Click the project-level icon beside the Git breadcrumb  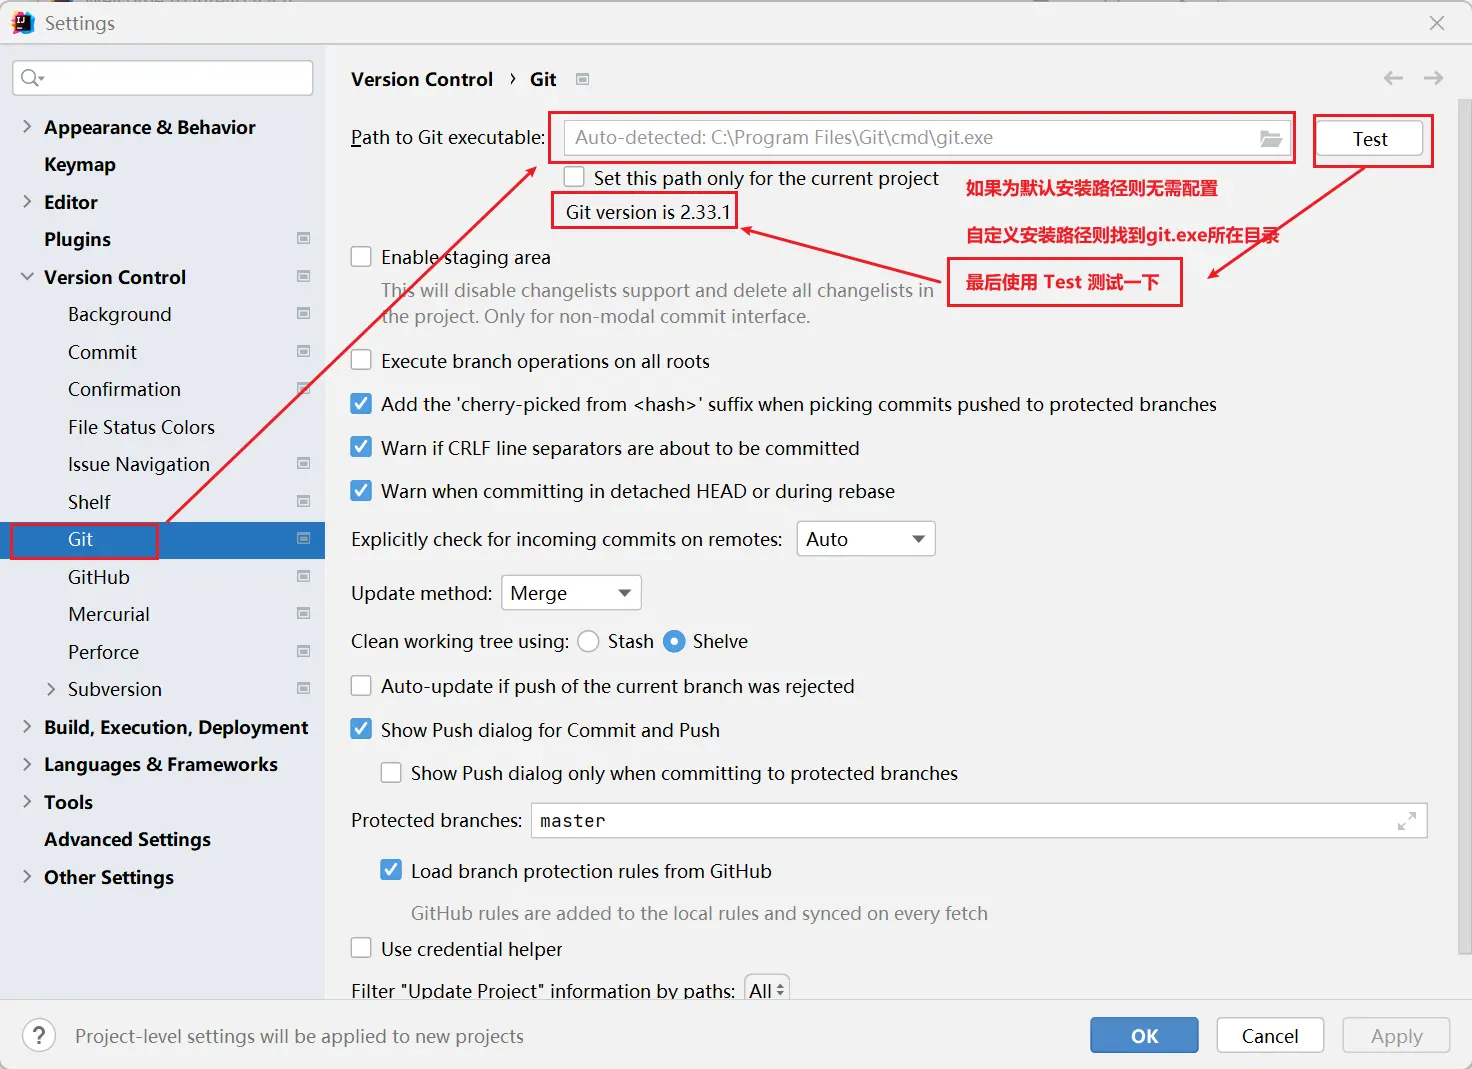tap(583, 79)
